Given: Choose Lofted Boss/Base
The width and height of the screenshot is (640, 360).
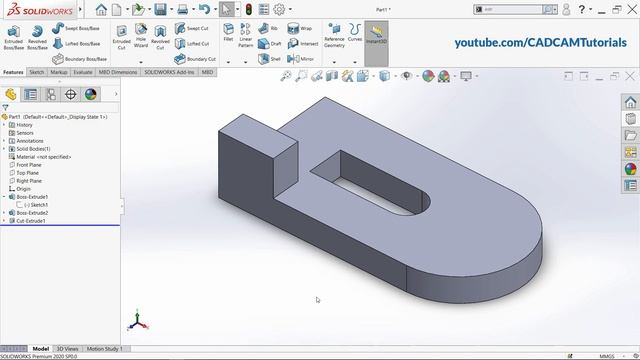Looking at the screenshot, I should (76, 43).
